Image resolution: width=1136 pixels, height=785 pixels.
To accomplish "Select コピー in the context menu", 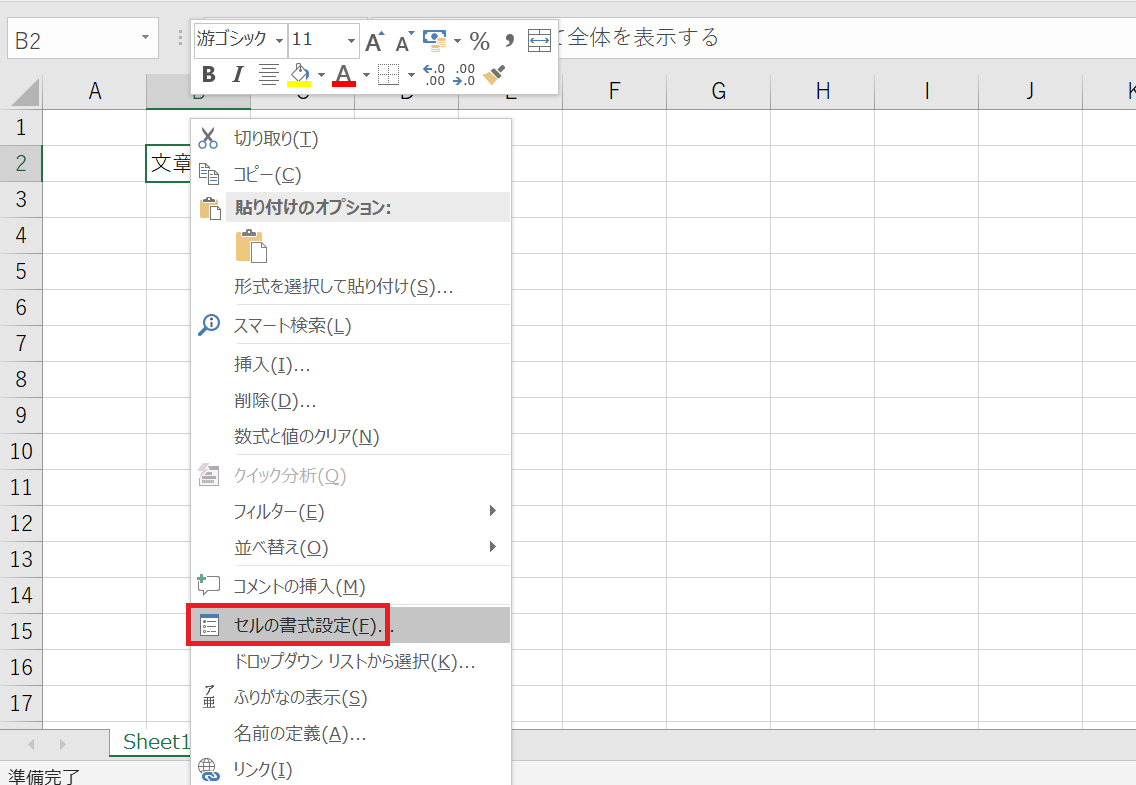I will pos(267,175).
